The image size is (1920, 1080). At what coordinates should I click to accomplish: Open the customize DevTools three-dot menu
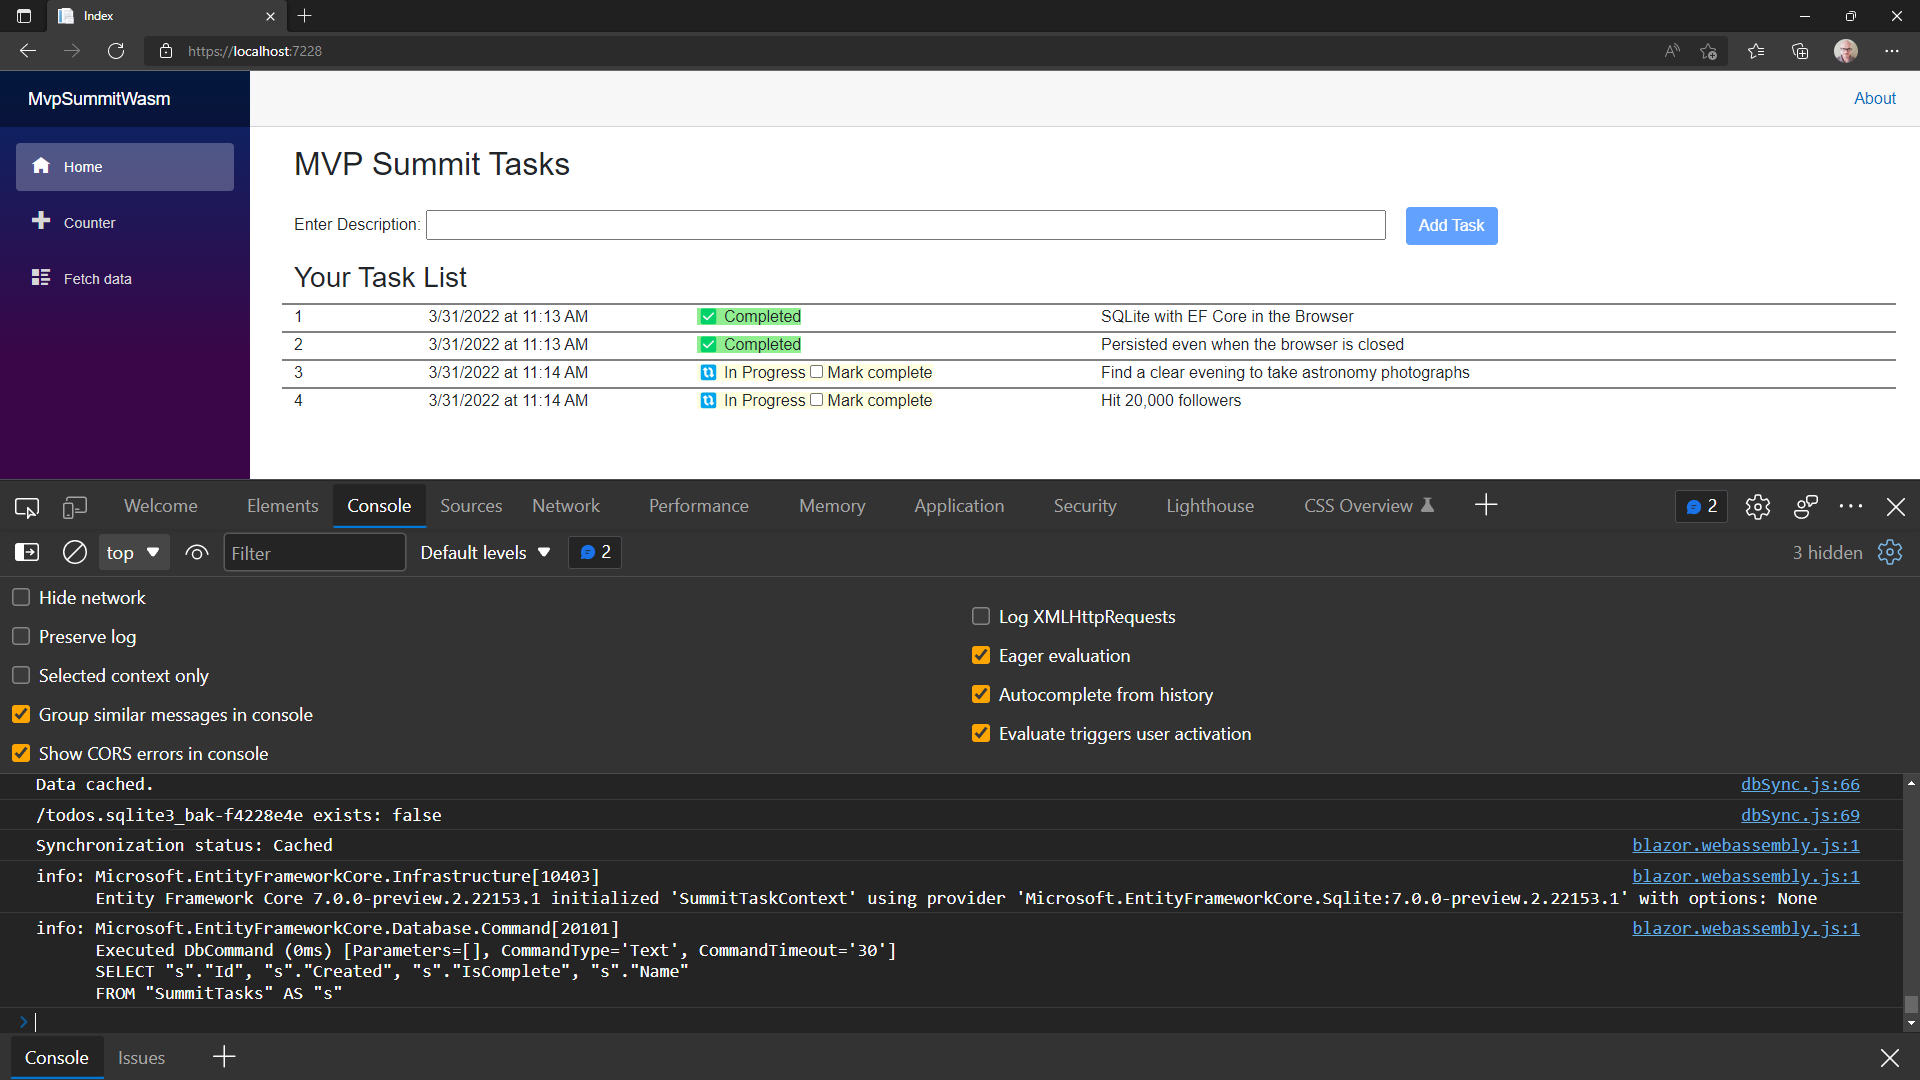click(x=1852, y=507)
